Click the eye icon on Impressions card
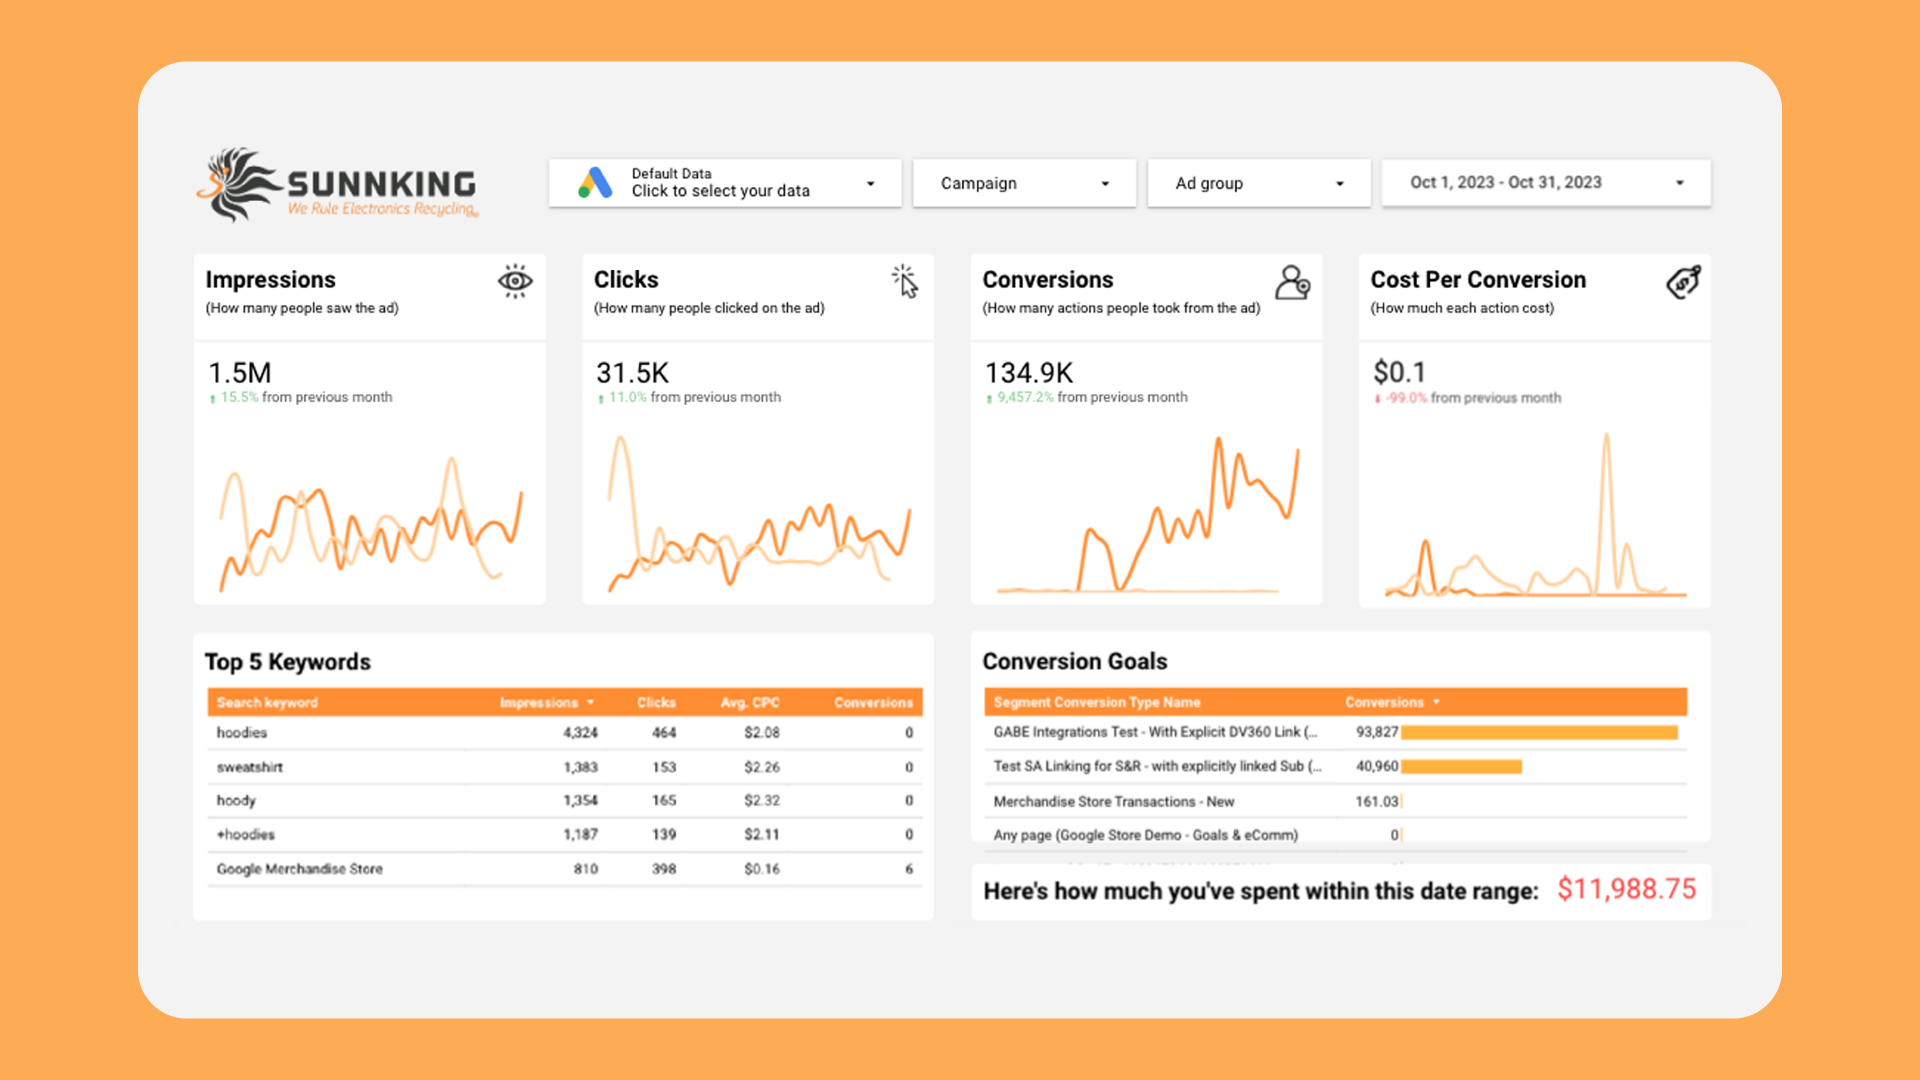This screenshot has height=1080, width=1920. (x=515, y=282)
